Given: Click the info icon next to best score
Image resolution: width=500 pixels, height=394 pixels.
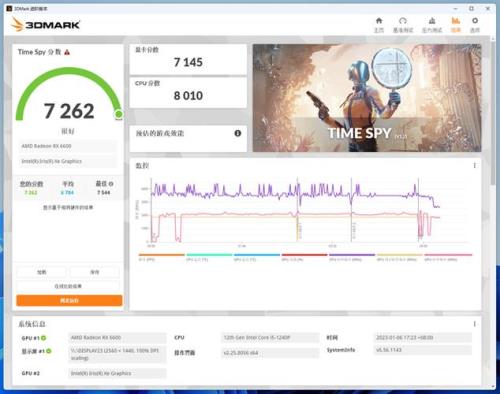Looking at the screenshot, I should 111,184.
